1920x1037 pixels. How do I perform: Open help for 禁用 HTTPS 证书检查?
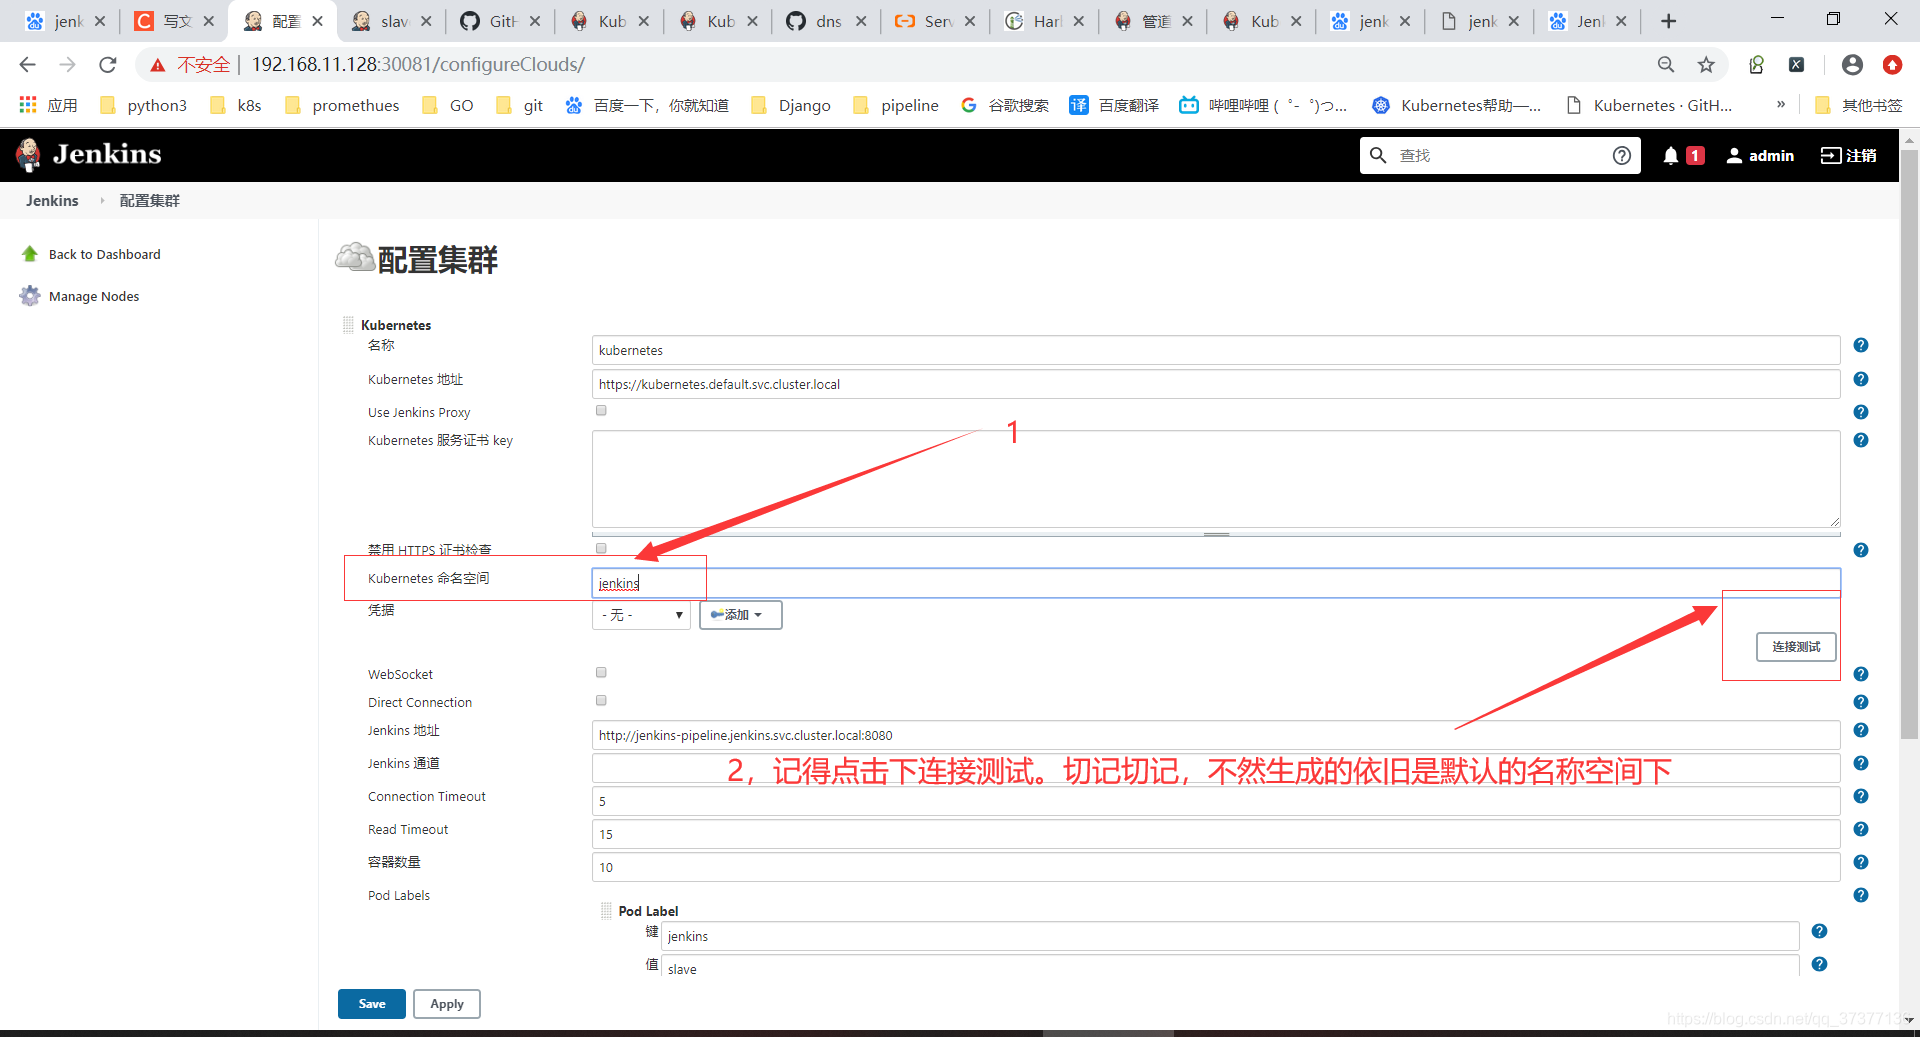(1861, 550)
